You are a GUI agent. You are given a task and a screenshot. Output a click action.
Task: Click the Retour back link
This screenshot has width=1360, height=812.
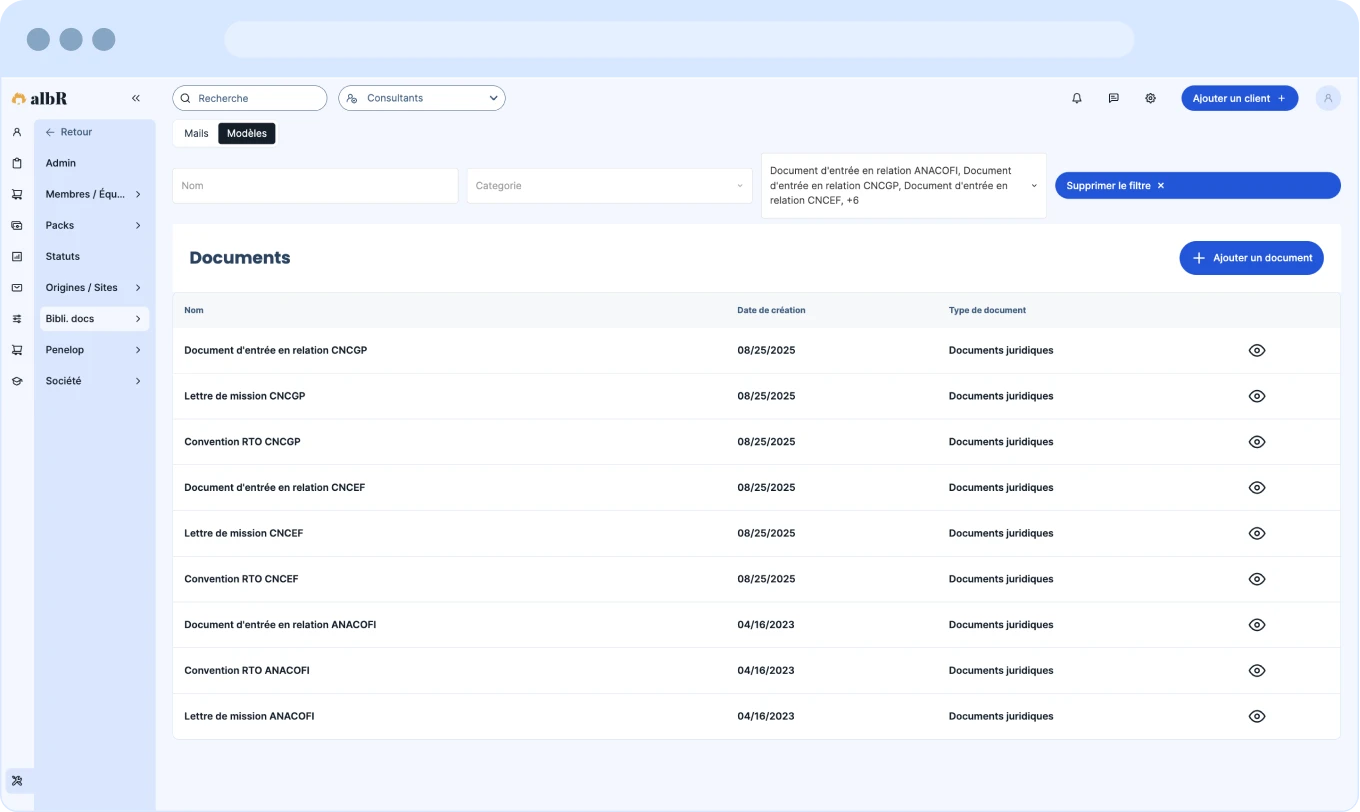(x=69, y=132)
